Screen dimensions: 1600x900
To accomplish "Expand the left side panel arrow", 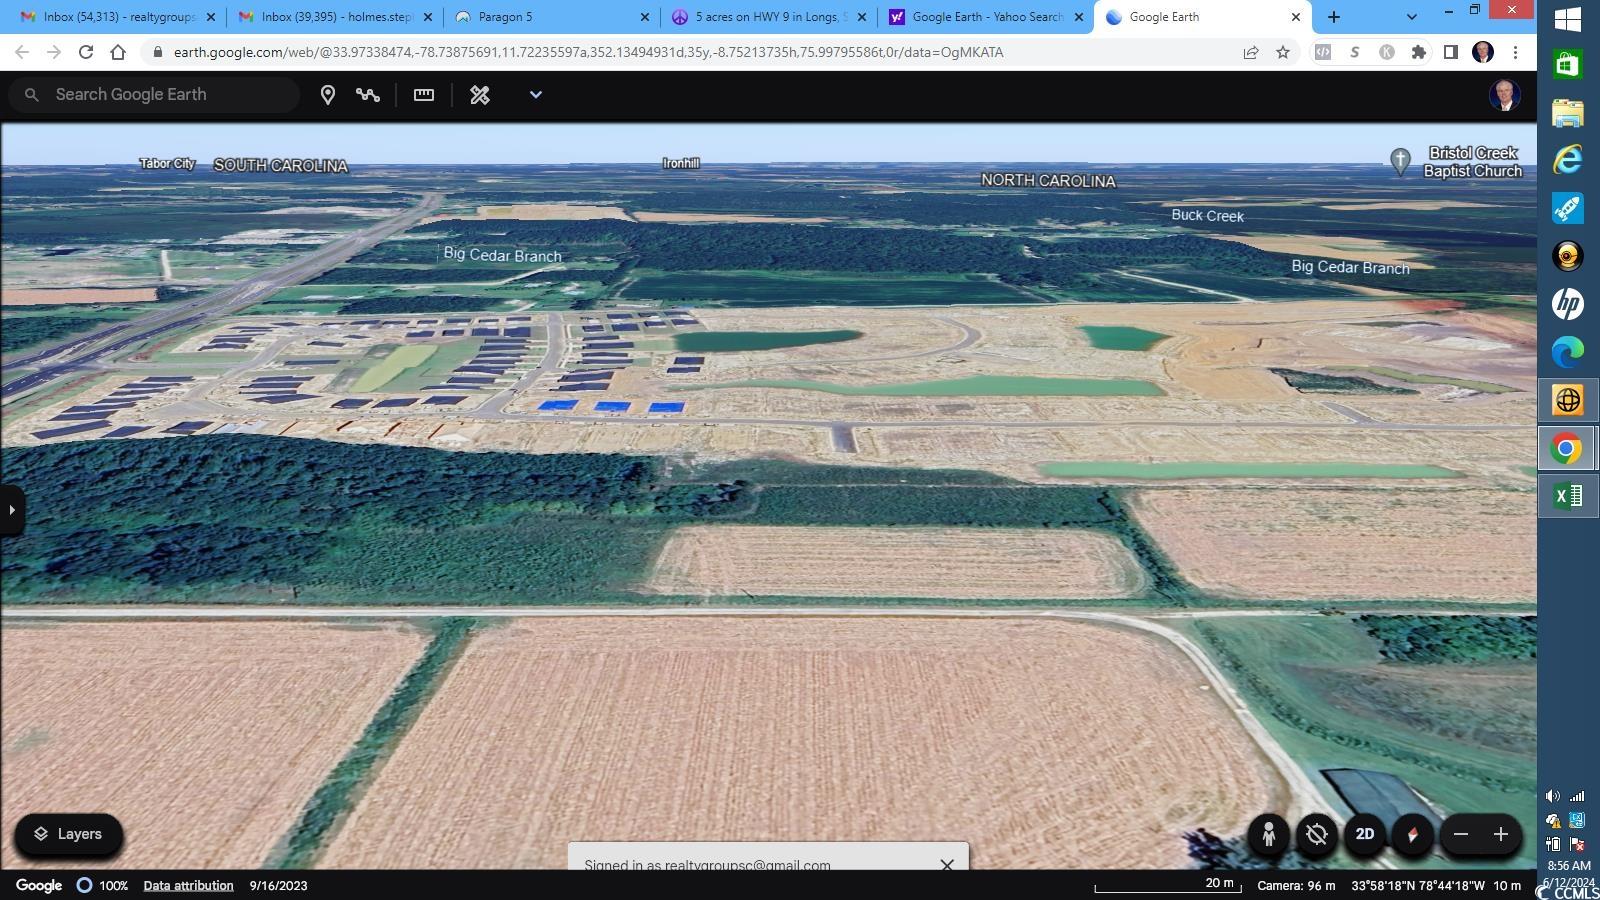I will pyautogui.click(x=12, y=510).
